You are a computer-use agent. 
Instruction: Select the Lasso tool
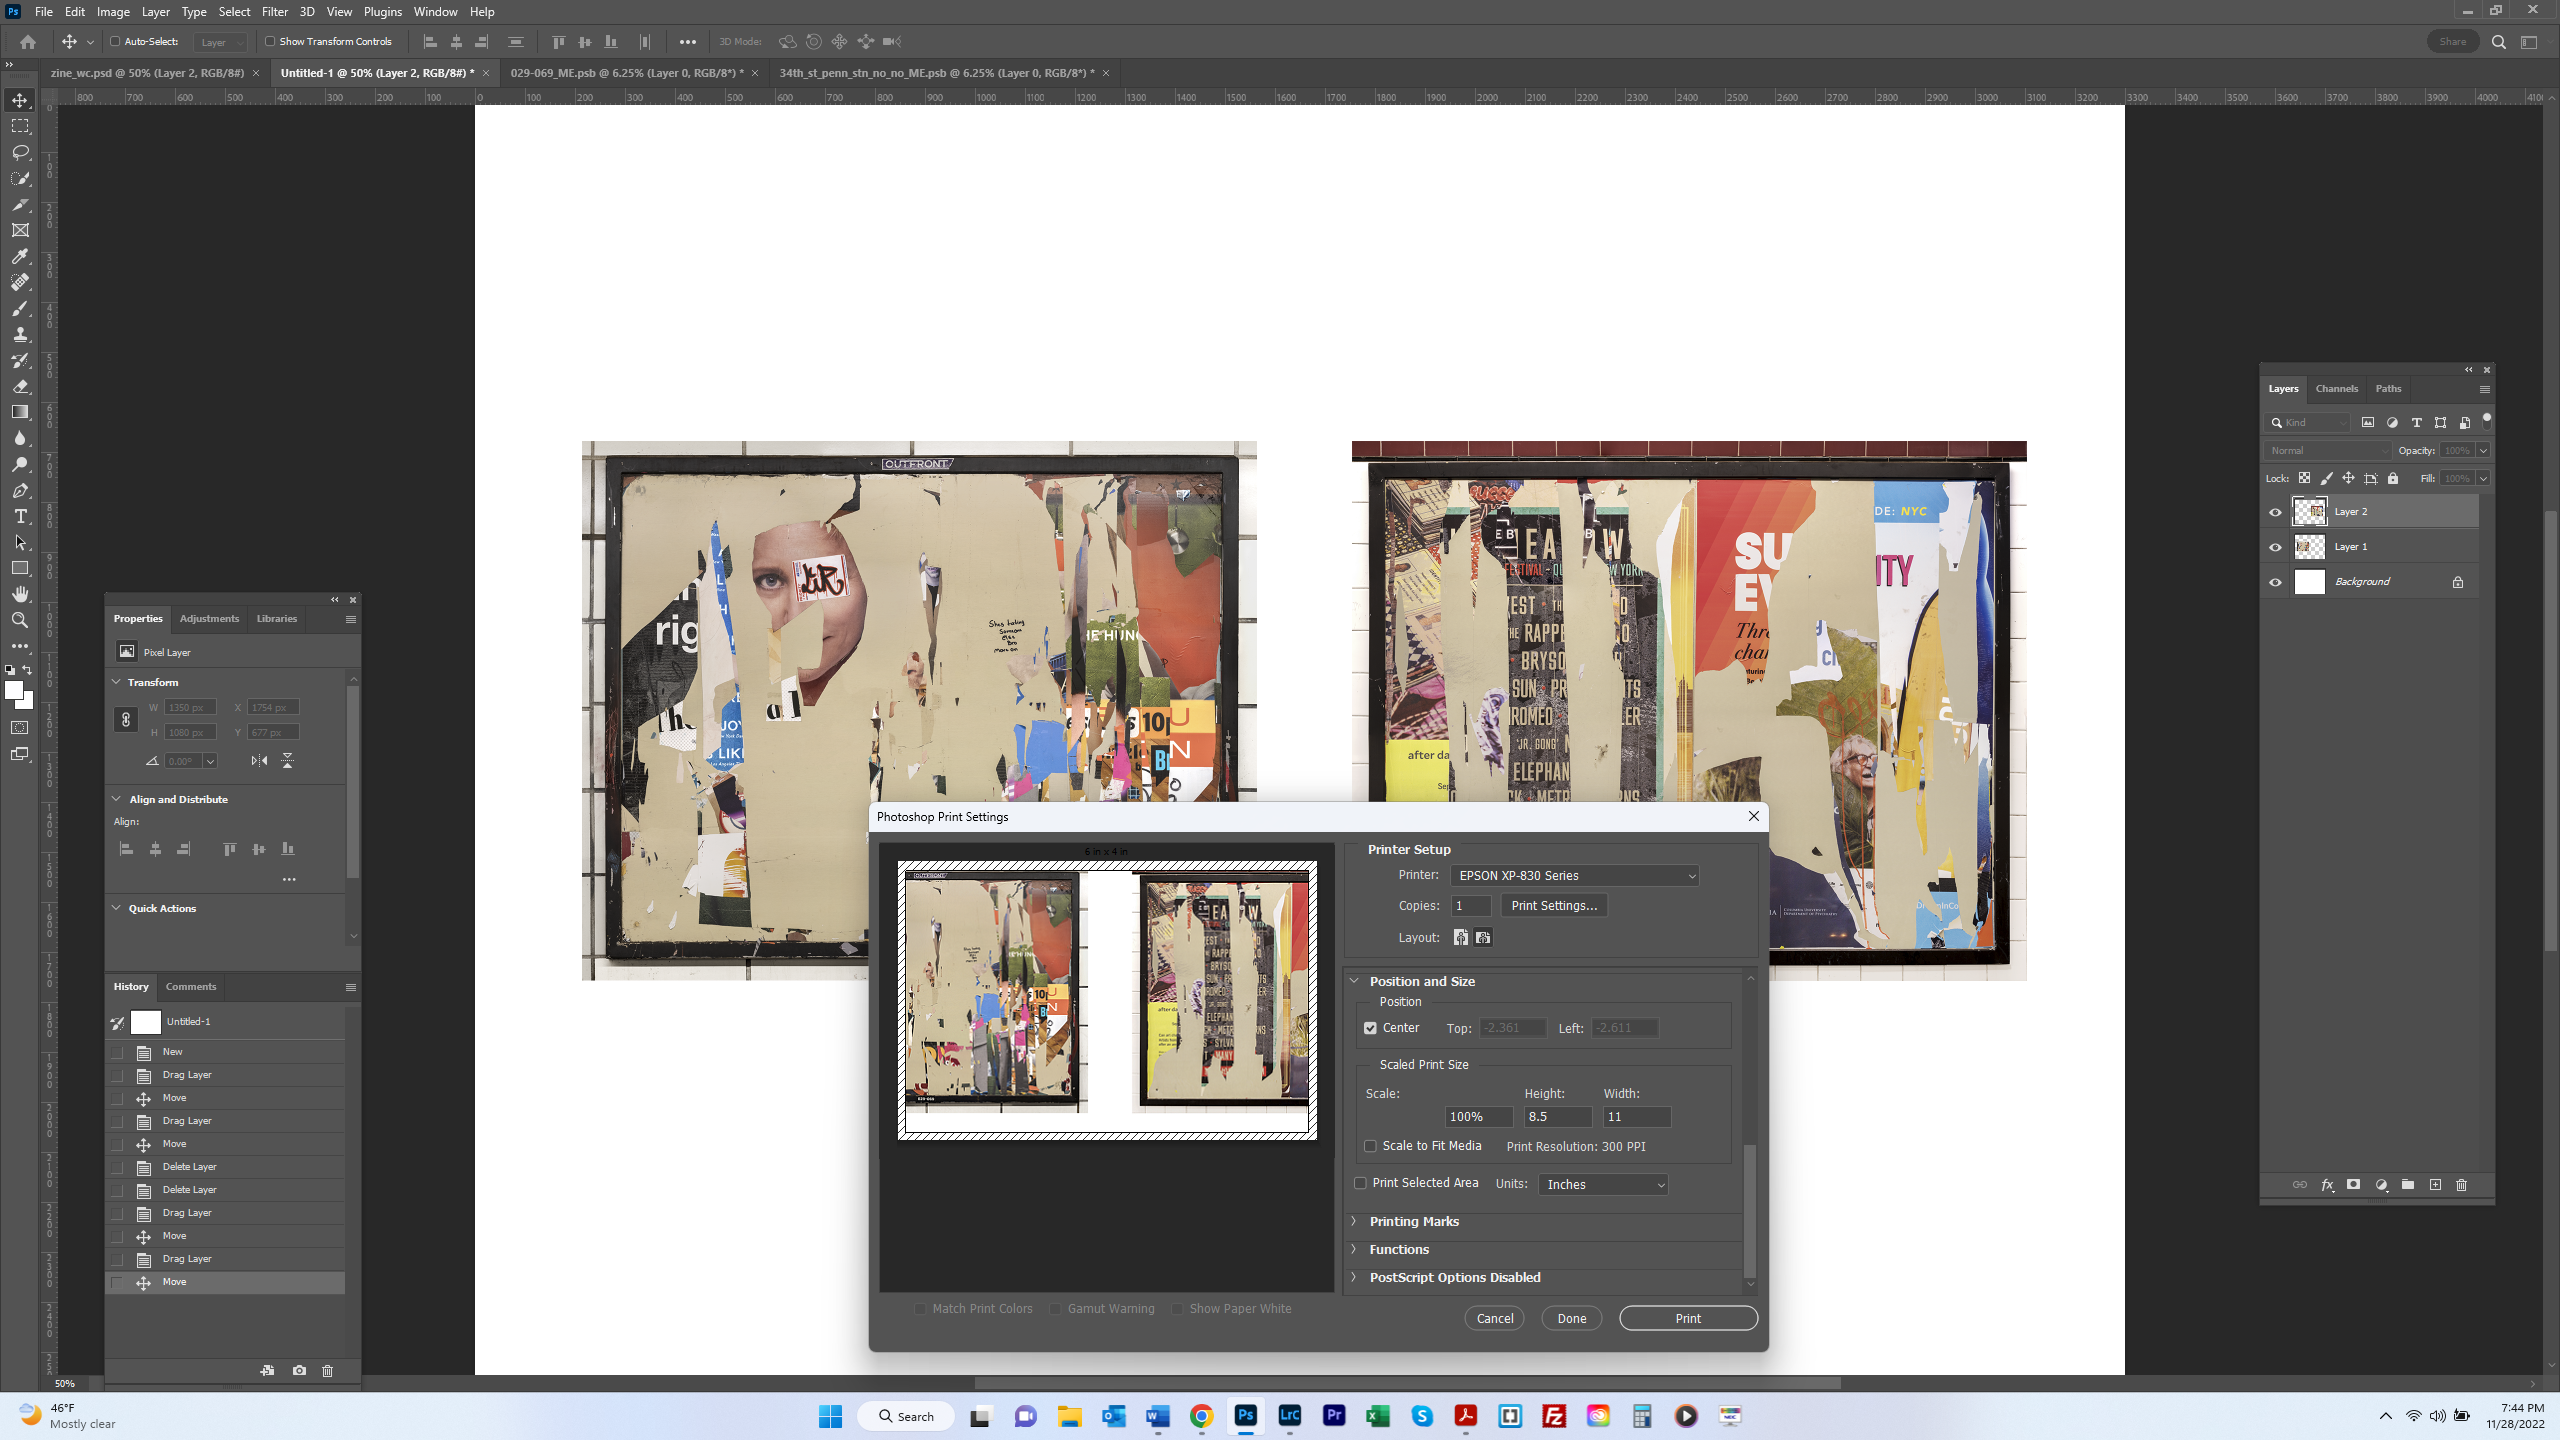20,152
